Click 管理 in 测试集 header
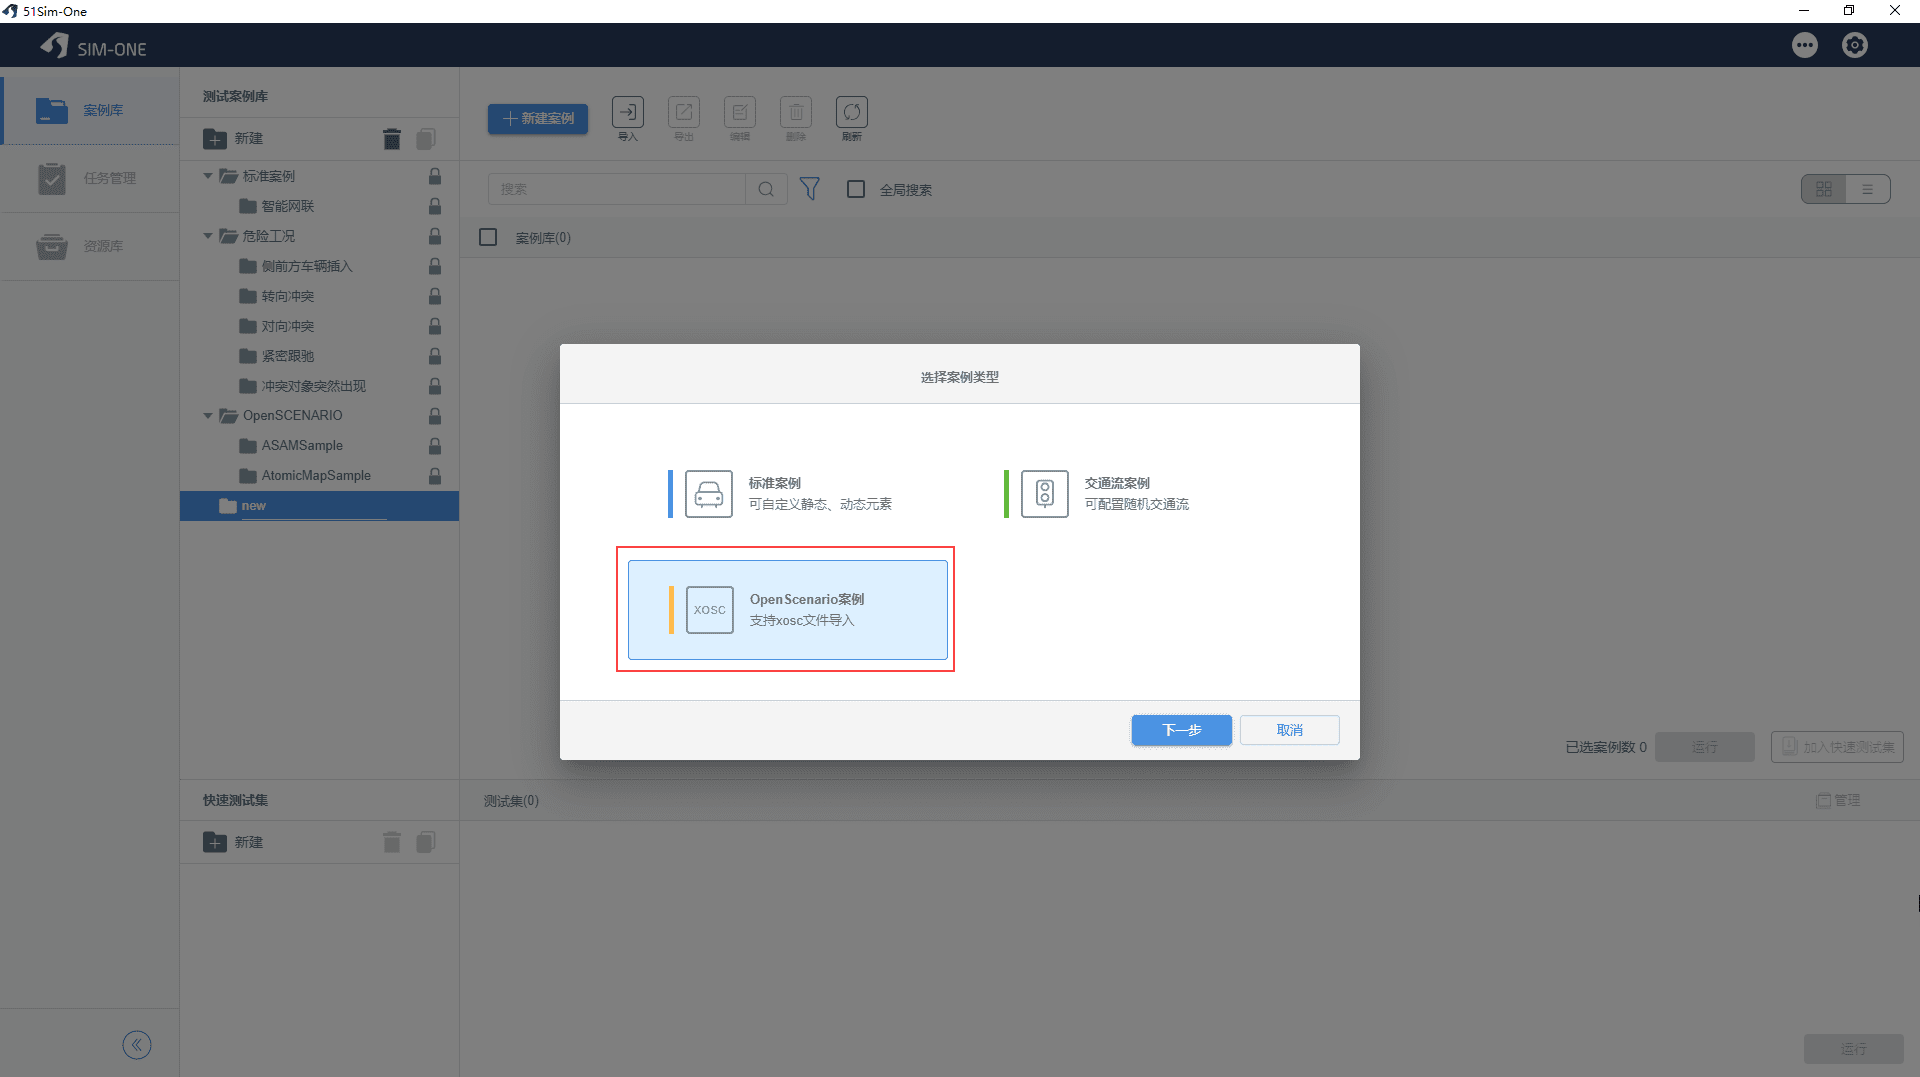 tap(1838, 801)
